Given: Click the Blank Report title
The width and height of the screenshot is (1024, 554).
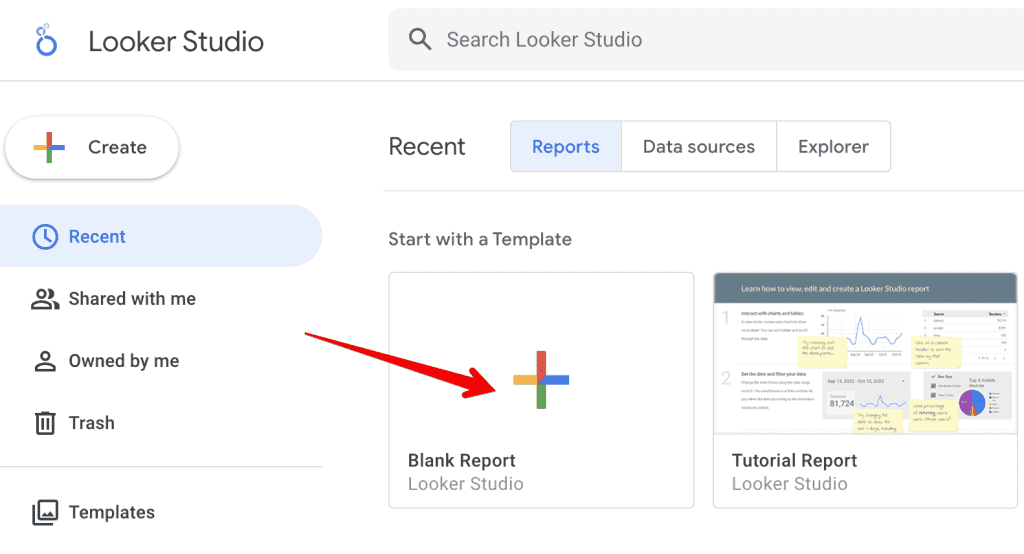Looking at the screenshot, I should (462, 461).
